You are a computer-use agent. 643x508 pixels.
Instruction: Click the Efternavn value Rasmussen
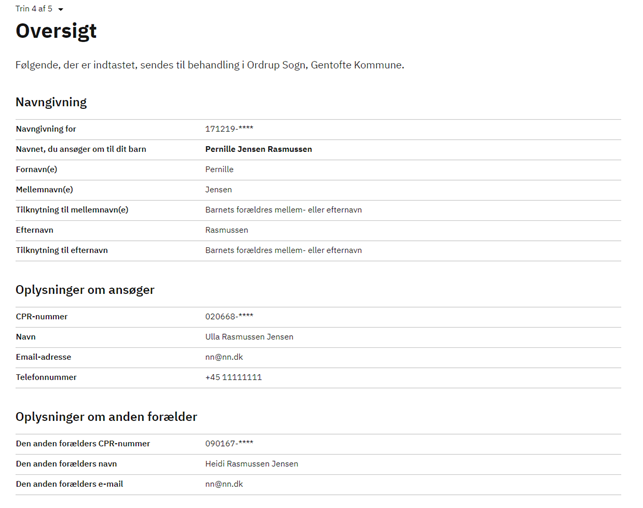[227, 230]
